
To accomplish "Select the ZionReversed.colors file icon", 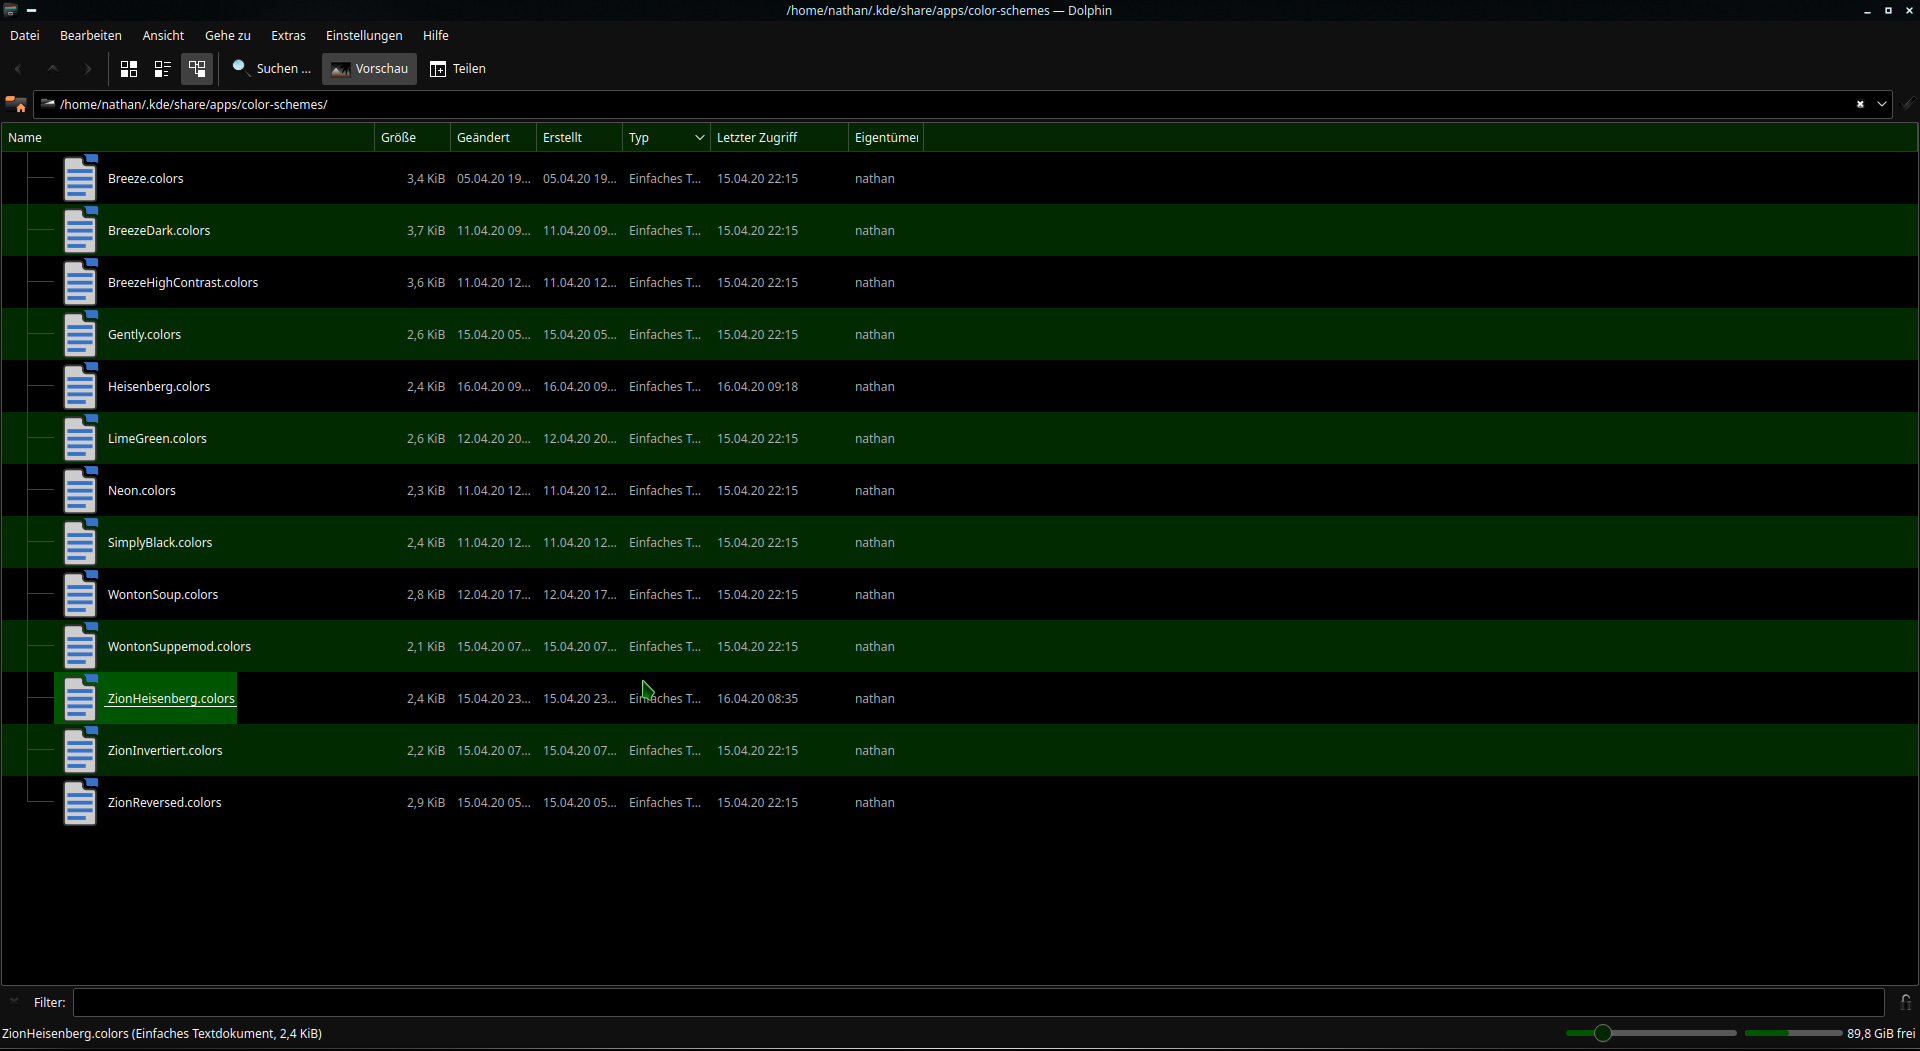I will 80,803.
